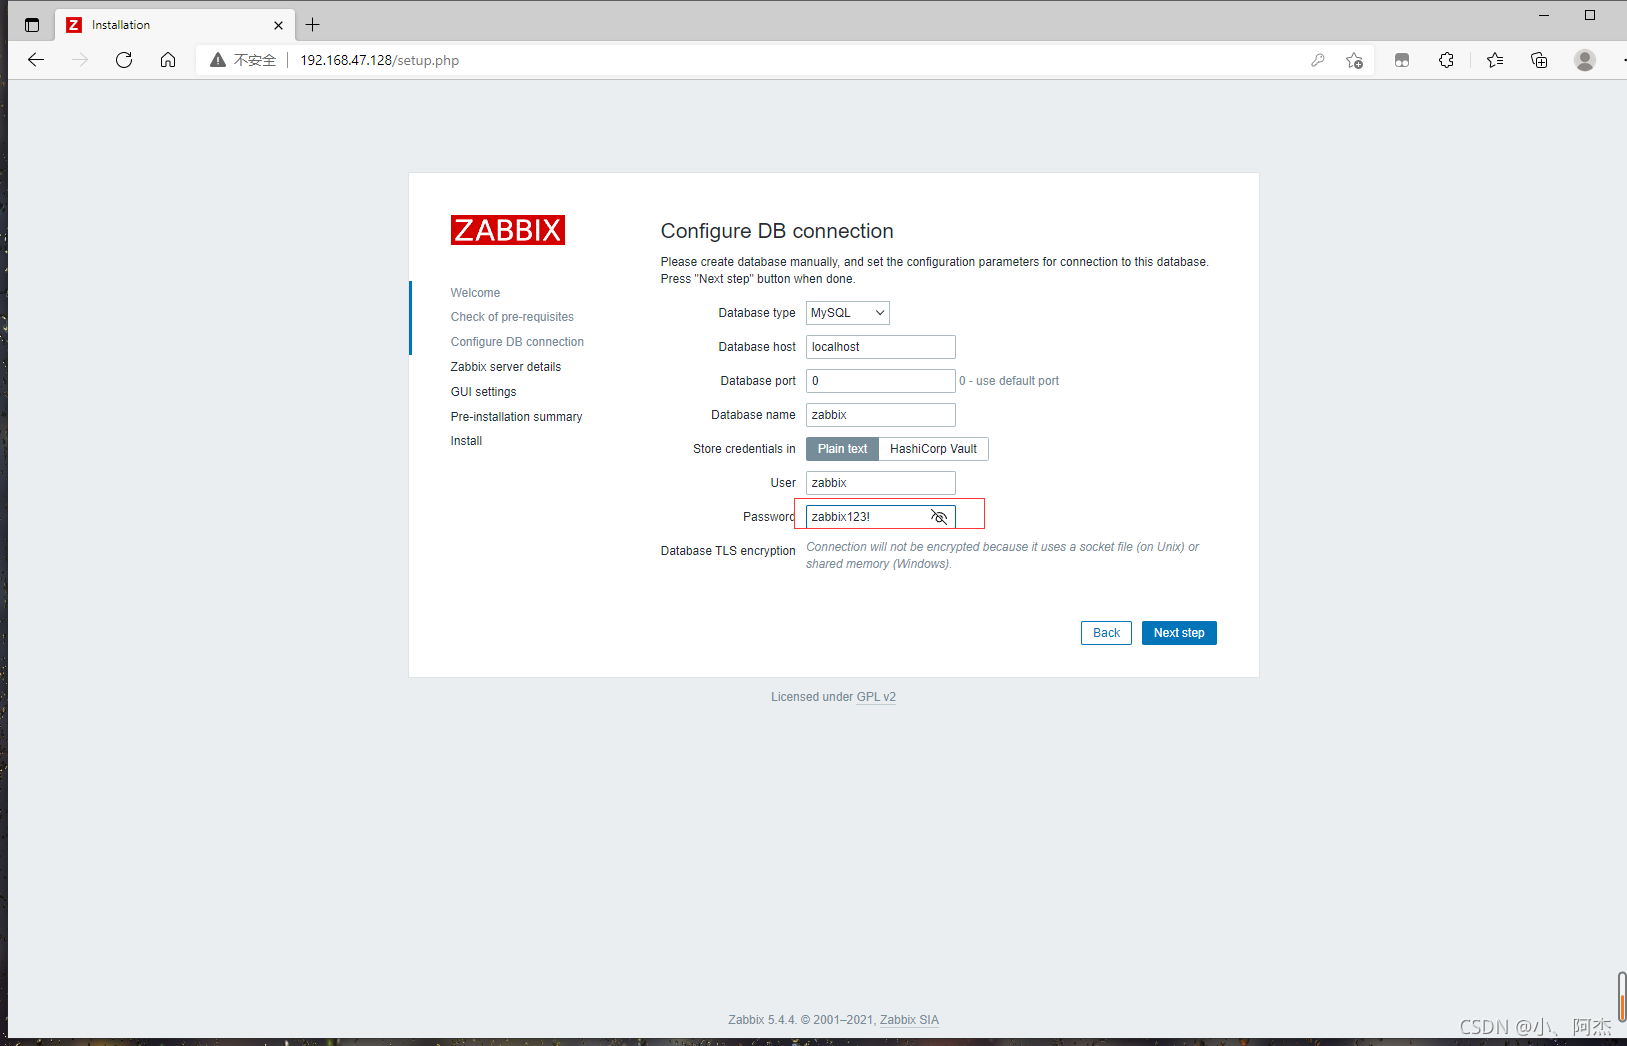The width and height of the screenshot is (1627, 1046).
Task: Select Zabbix server details step
Action: (506, 367)
